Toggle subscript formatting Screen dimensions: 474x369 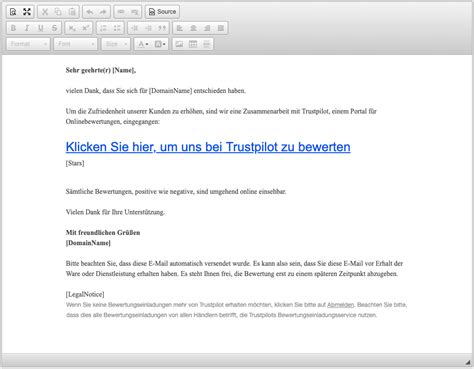(72, 28)
